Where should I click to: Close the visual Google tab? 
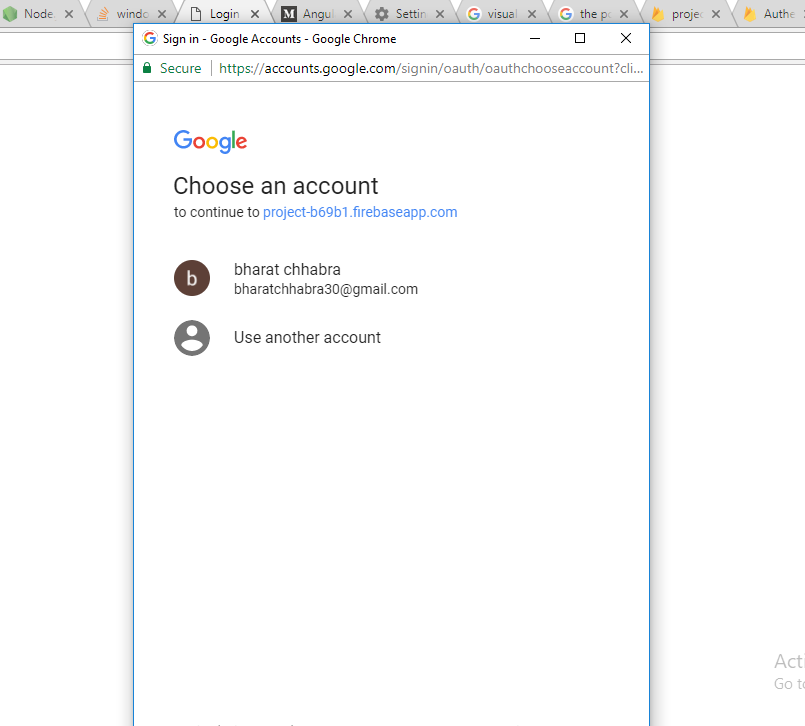[532, 14]
